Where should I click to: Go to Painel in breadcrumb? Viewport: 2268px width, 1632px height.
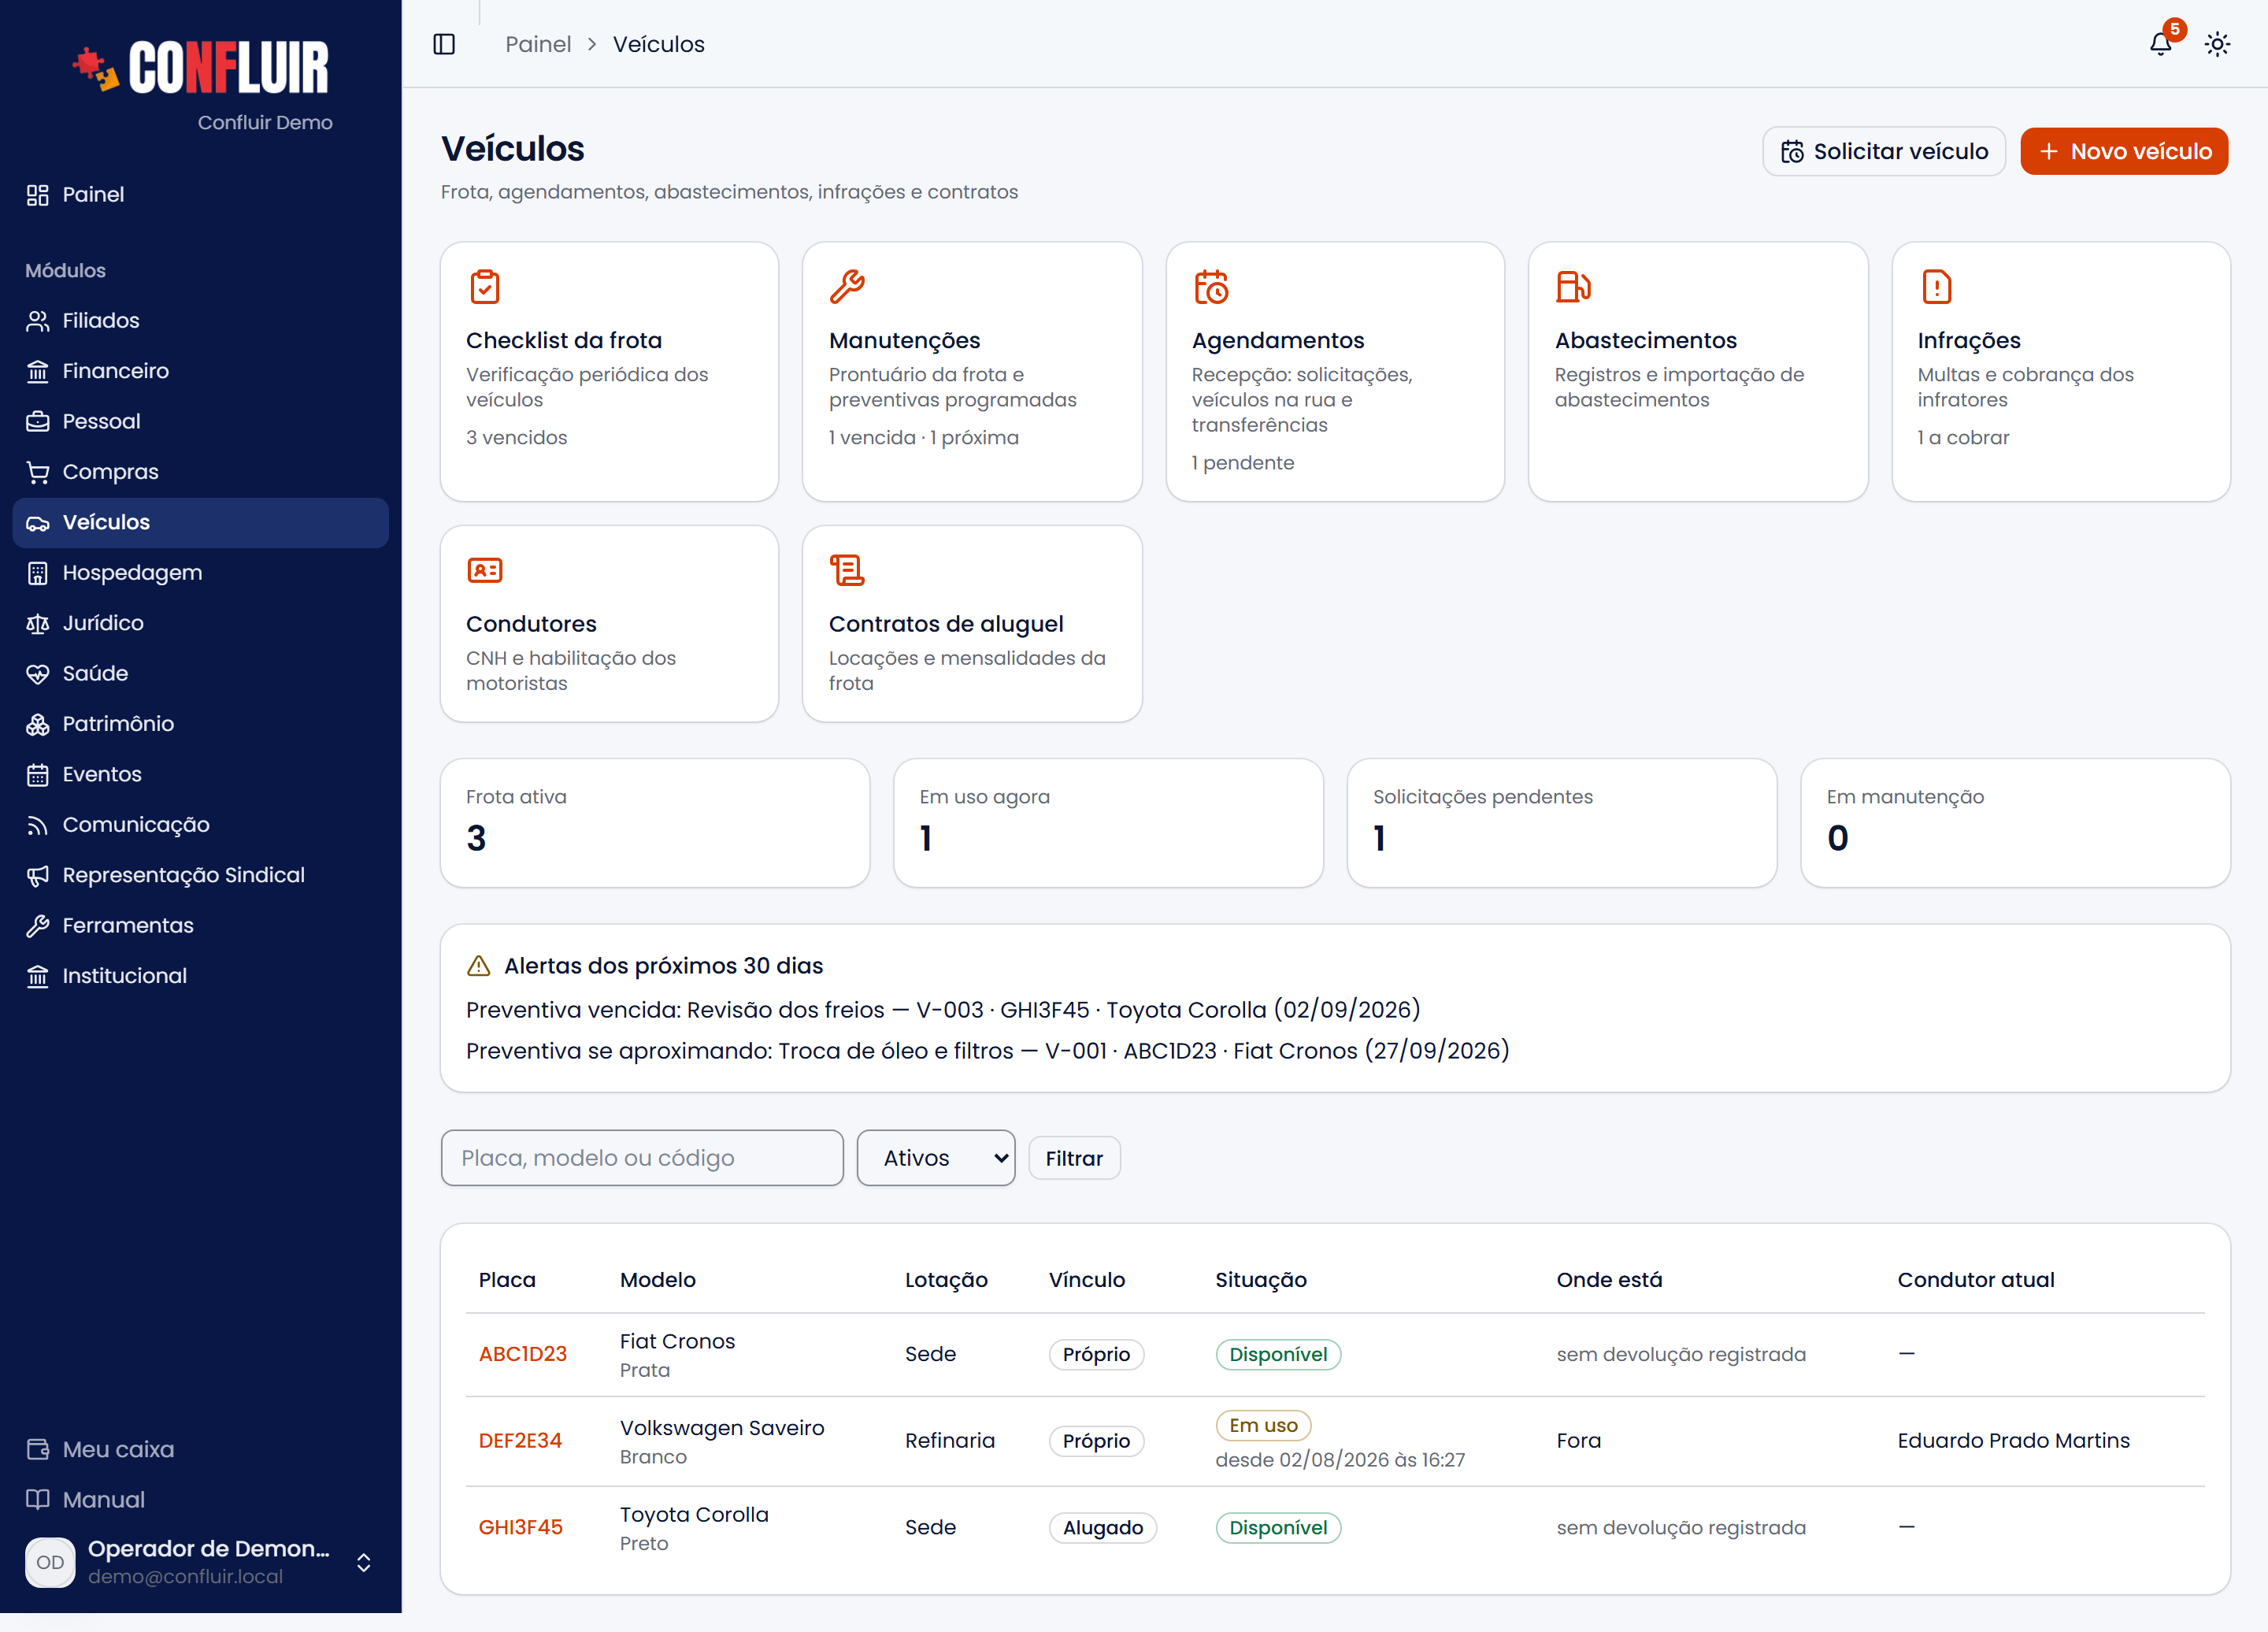538,44
